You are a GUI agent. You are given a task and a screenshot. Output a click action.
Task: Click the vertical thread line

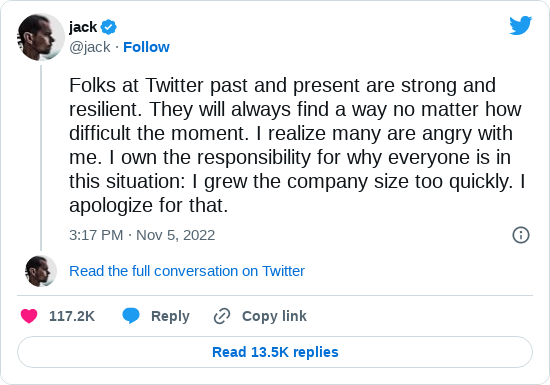tap(41, 158)
